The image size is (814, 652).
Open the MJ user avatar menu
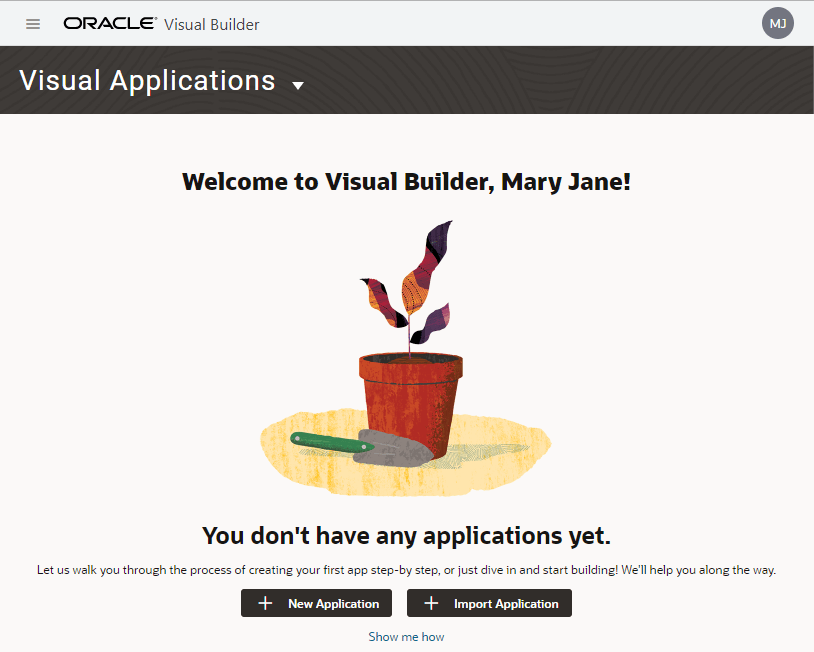click(777, 23)
